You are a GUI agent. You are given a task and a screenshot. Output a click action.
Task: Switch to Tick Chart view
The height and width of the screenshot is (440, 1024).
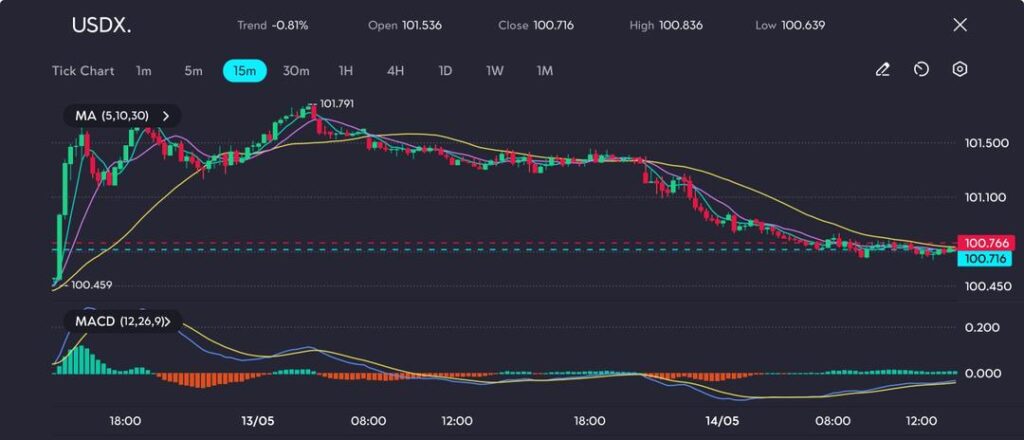pyautogui.click(x=83, y=71)
